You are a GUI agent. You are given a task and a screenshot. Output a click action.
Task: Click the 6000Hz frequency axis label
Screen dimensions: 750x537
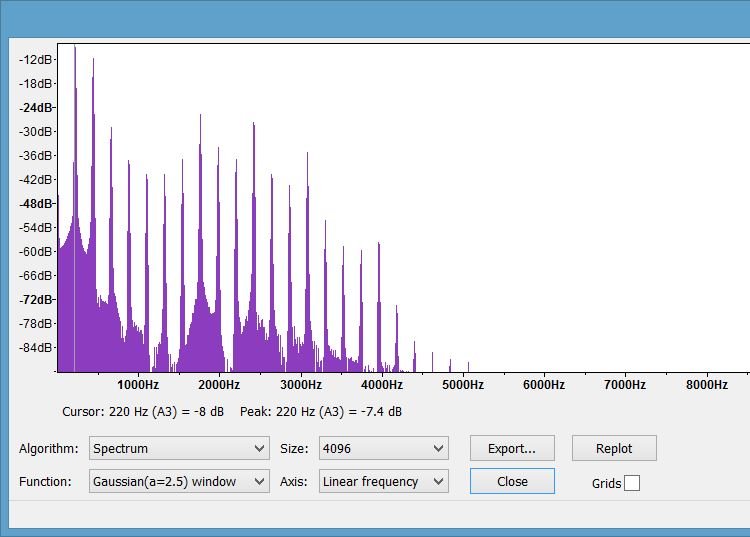coord(544,385)
